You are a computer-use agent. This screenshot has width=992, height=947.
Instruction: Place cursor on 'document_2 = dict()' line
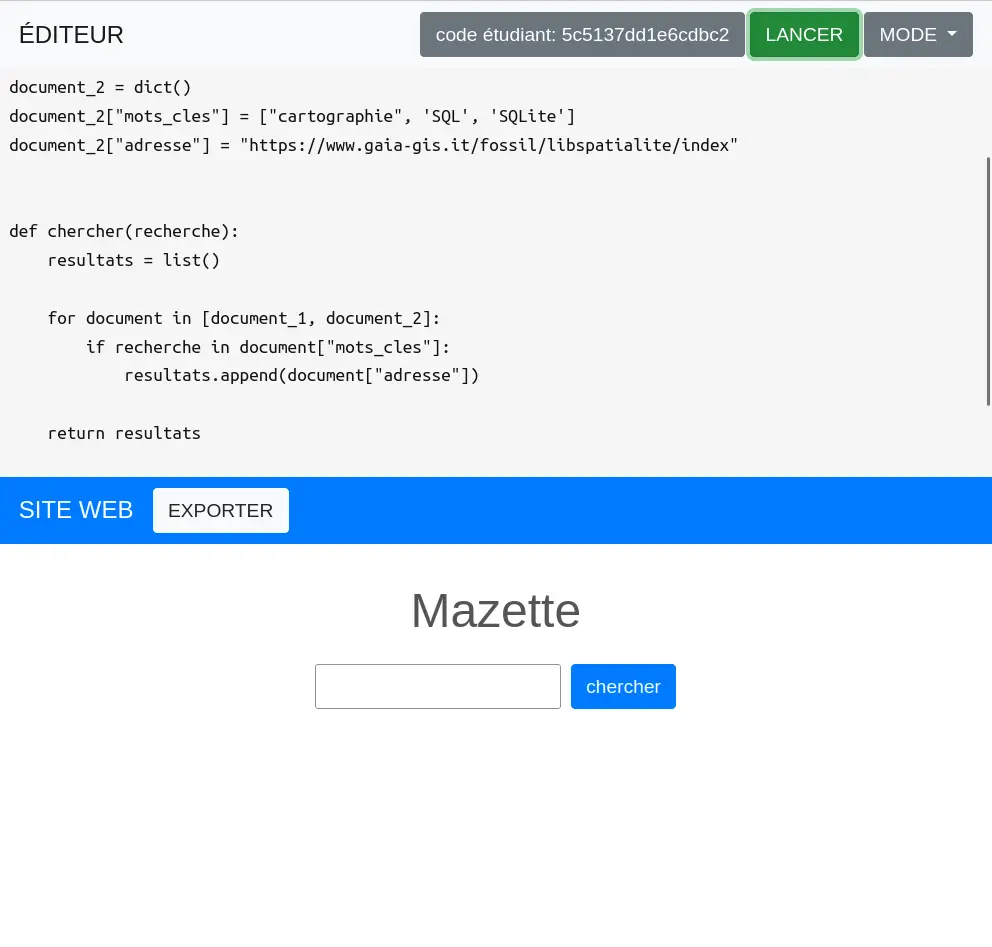[100, 87]
